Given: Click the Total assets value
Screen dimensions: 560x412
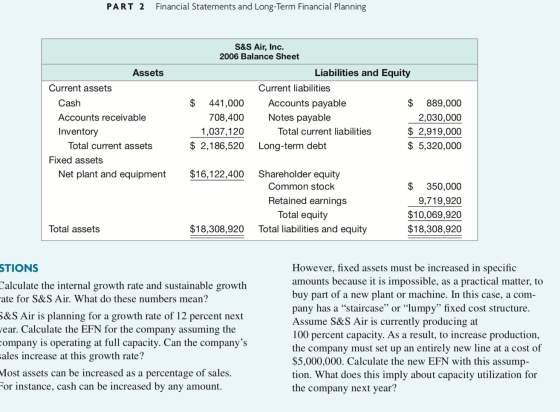Looking at the screenshot, I should pyautogui.click(x=217, y=229).
